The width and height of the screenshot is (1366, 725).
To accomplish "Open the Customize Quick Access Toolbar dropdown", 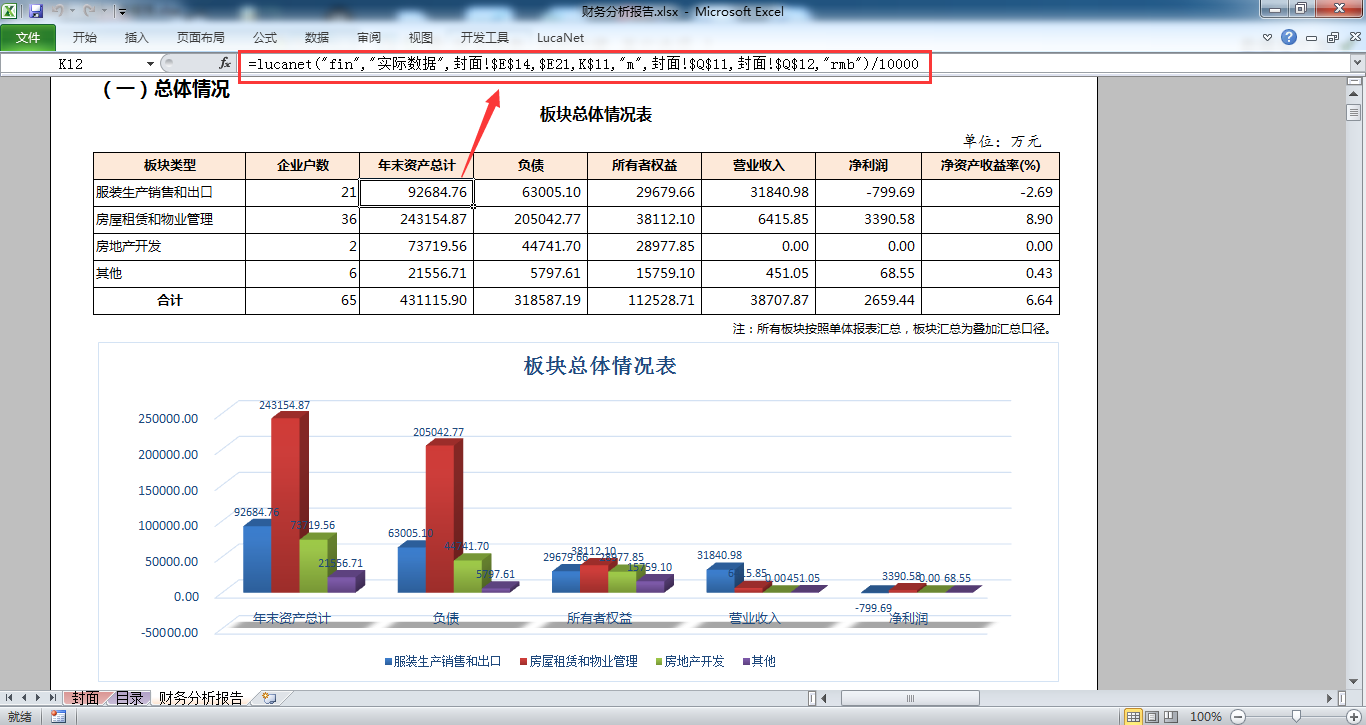I will (x=122, y=12).
